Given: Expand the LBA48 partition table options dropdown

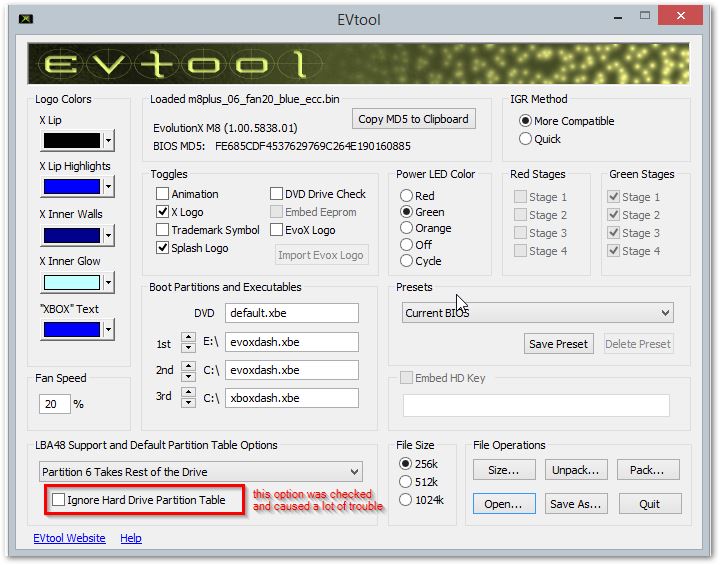Looking at the screenshot, I should click(201, 472).
